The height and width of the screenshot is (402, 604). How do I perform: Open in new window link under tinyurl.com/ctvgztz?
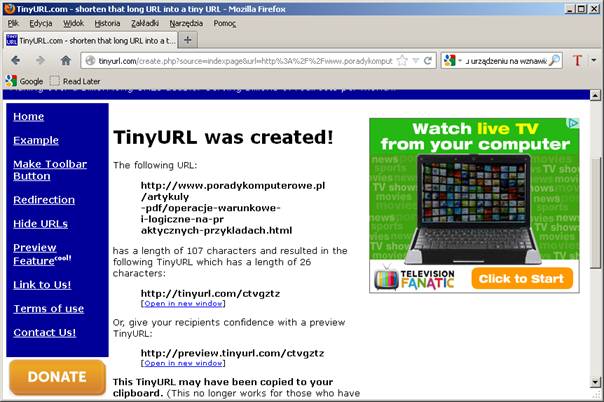pos(183,304)
